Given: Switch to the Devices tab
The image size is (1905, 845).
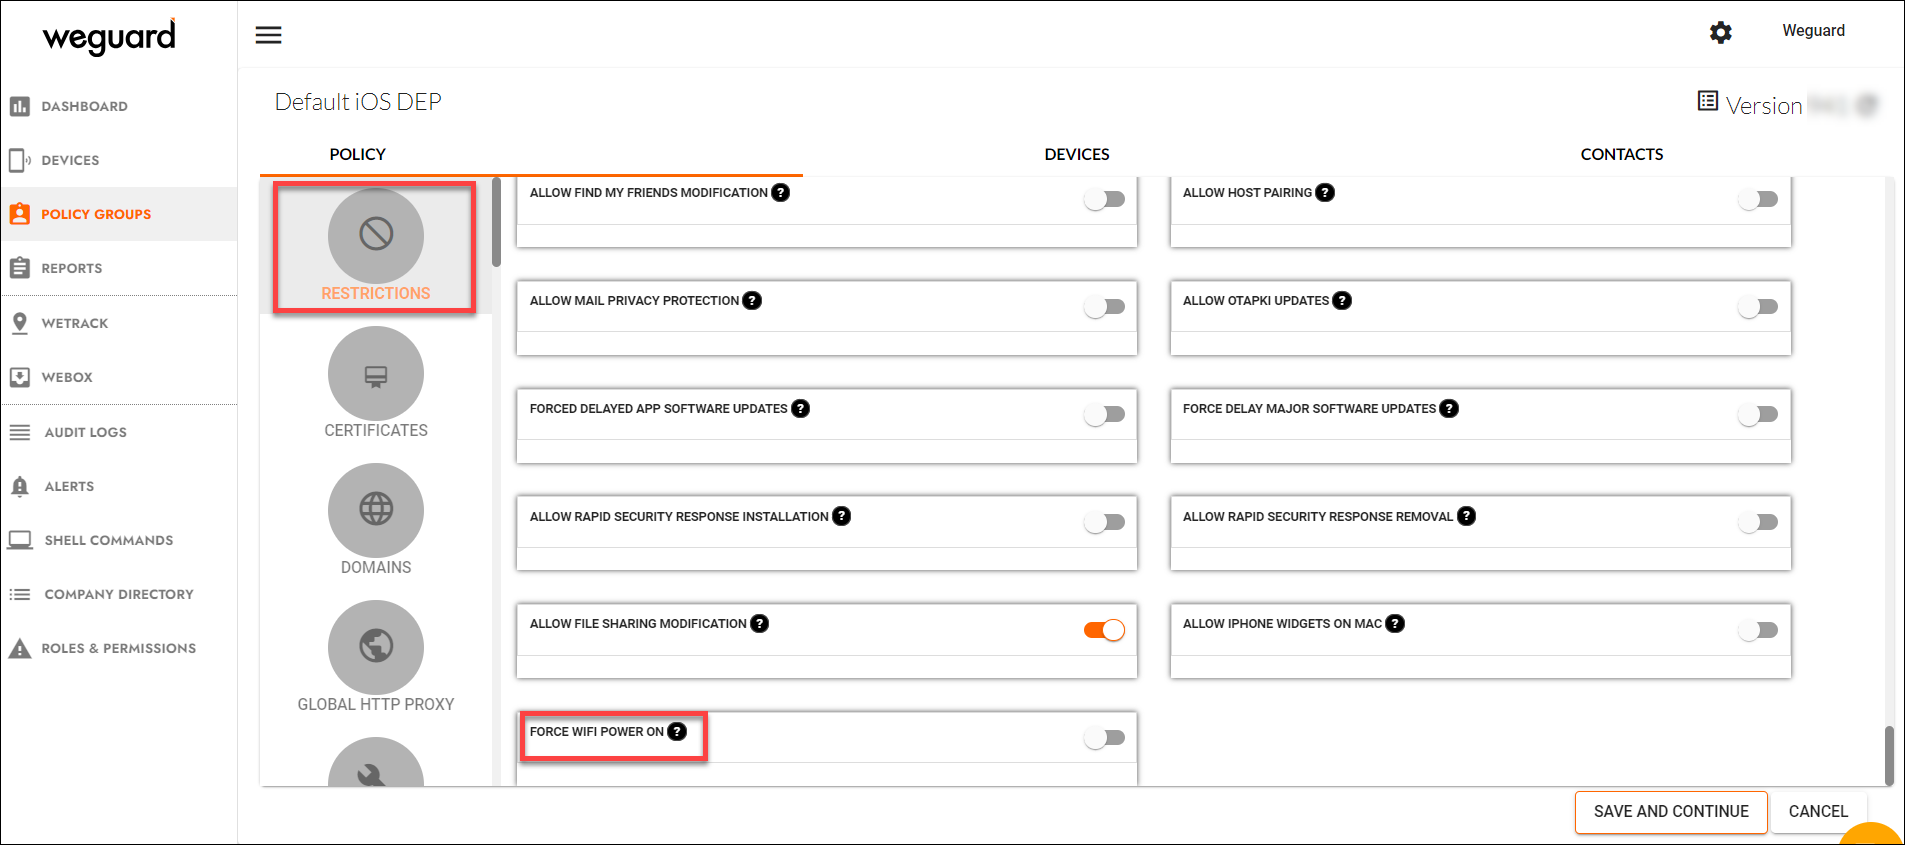Looking at the screenshot, I should 1077,154.
